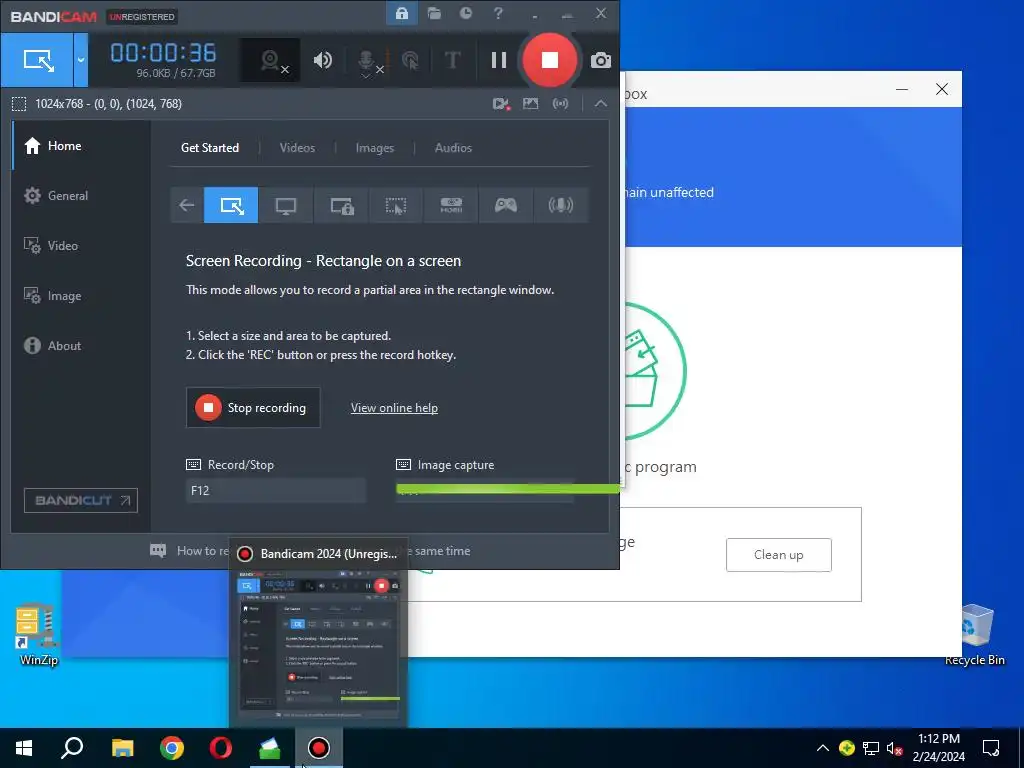Click the Record/Stop keyboard icon
Viewport: 1024px width, 768px height.
[193, 464]
